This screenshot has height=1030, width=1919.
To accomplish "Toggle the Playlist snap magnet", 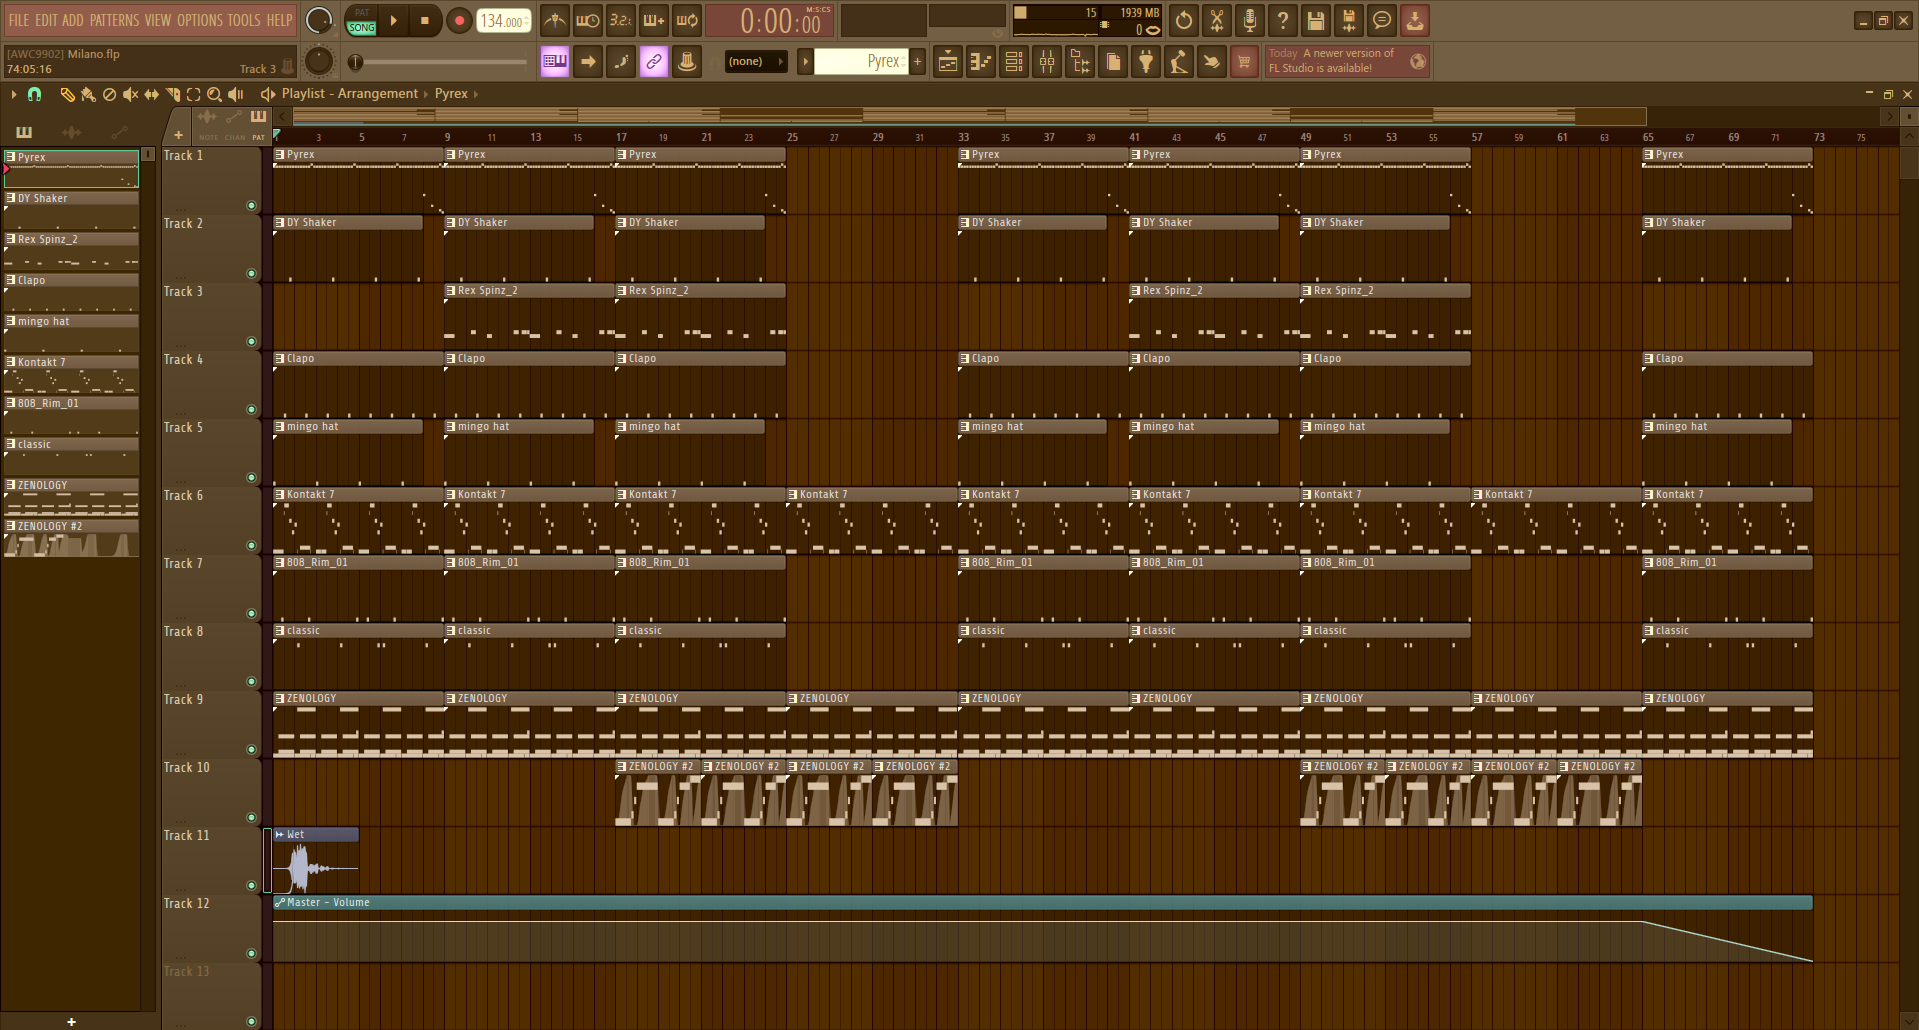I will click(34, 94).
